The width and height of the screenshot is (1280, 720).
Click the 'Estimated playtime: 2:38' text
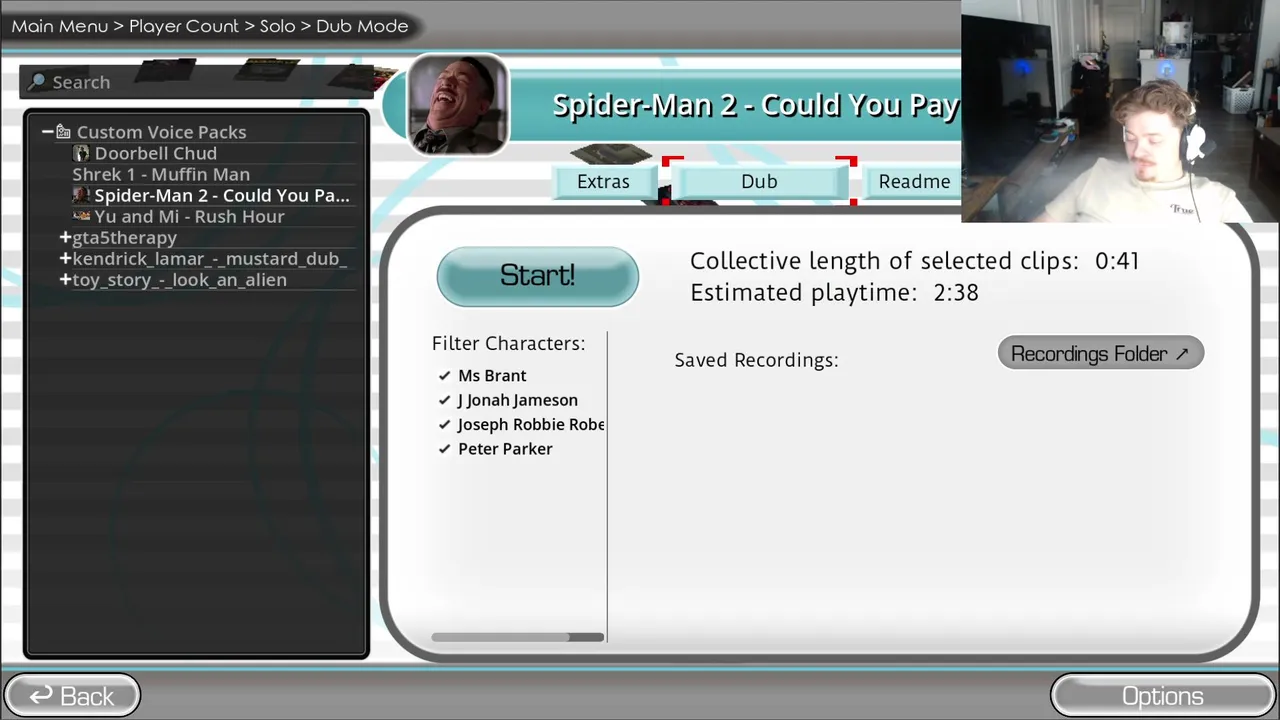(x=834, y=292)
